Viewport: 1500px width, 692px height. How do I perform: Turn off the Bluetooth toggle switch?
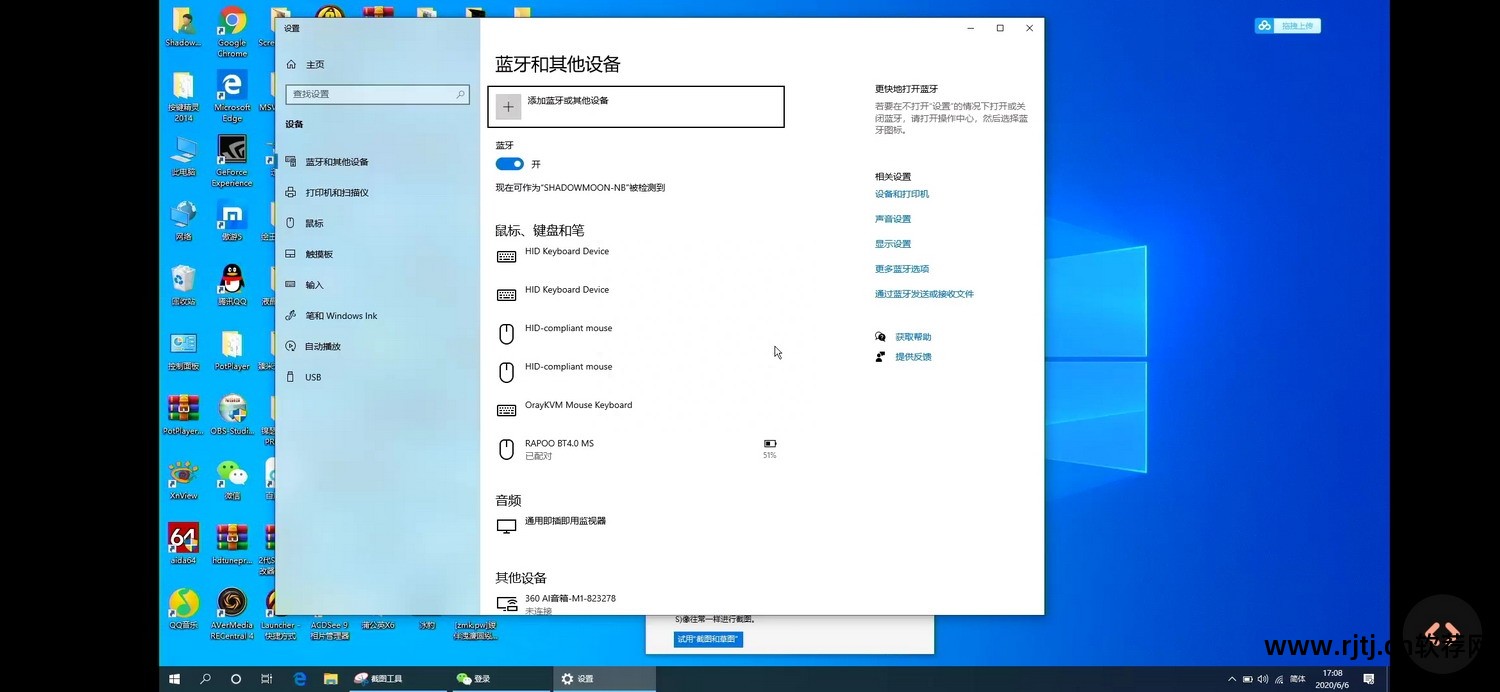pyautogui.click(x=509, y=164)
